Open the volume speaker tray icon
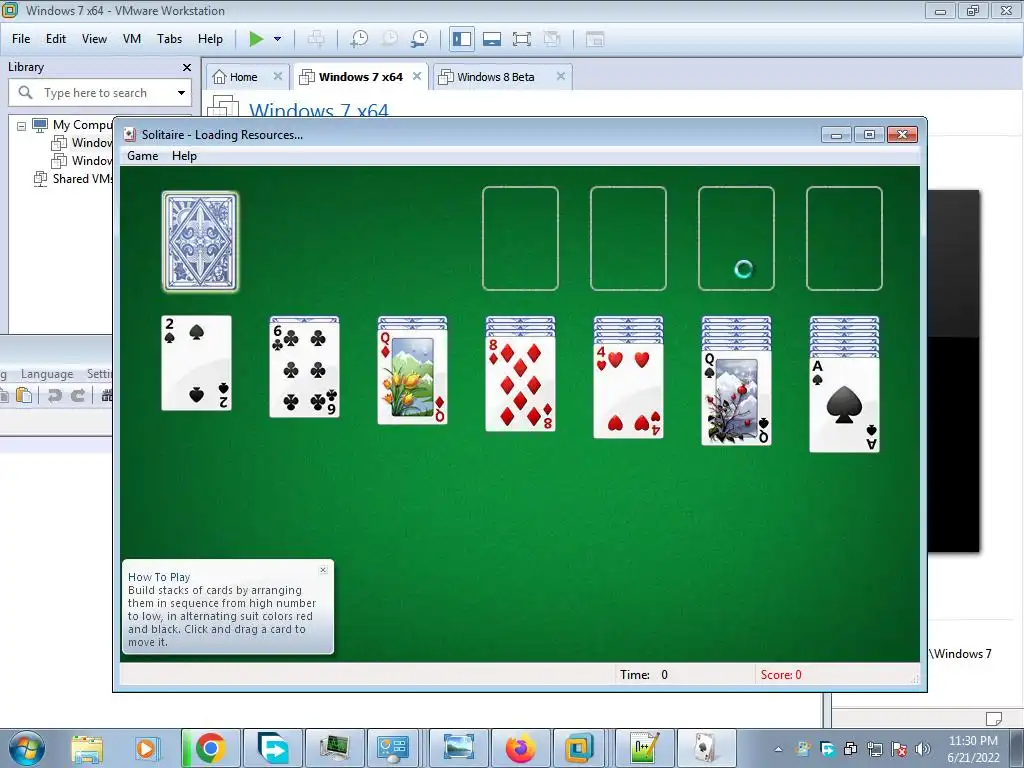The height and width of the screenshot is (768, 1024). (922, 749)
